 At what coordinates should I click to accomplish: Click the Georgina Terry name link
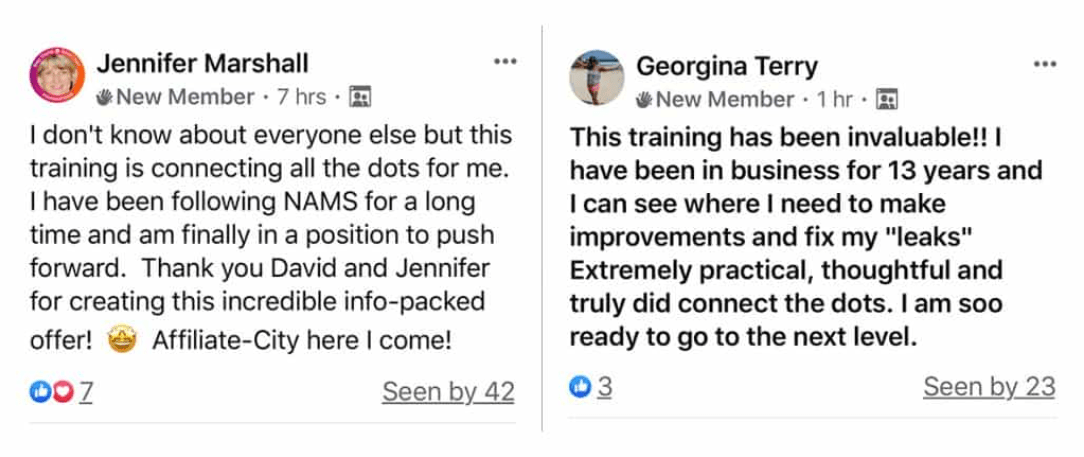tap(727, 66)
